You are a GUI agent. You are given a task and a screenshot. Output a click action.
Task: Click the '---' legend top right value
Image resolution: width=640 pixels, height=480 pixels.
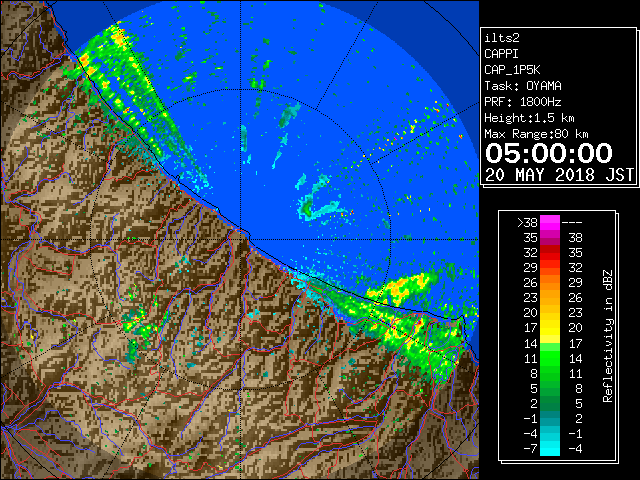tap(572, 222)
